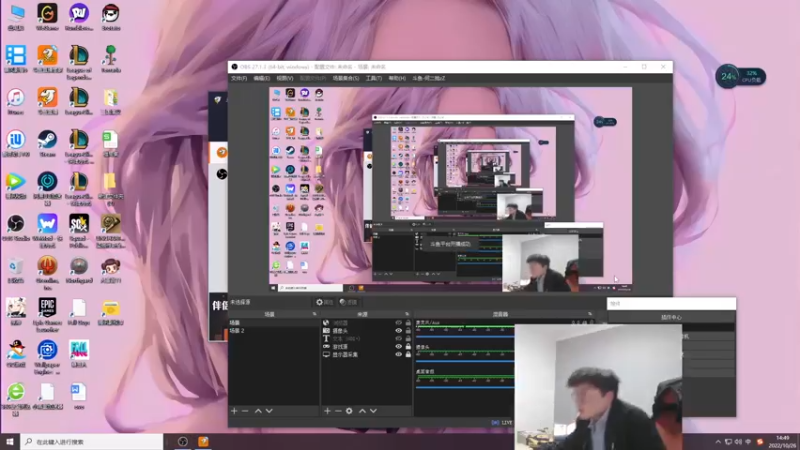The height and width of the screenshot is (450, 800).
Task: Click the Filters button above Sources
Action: point(348,302)
